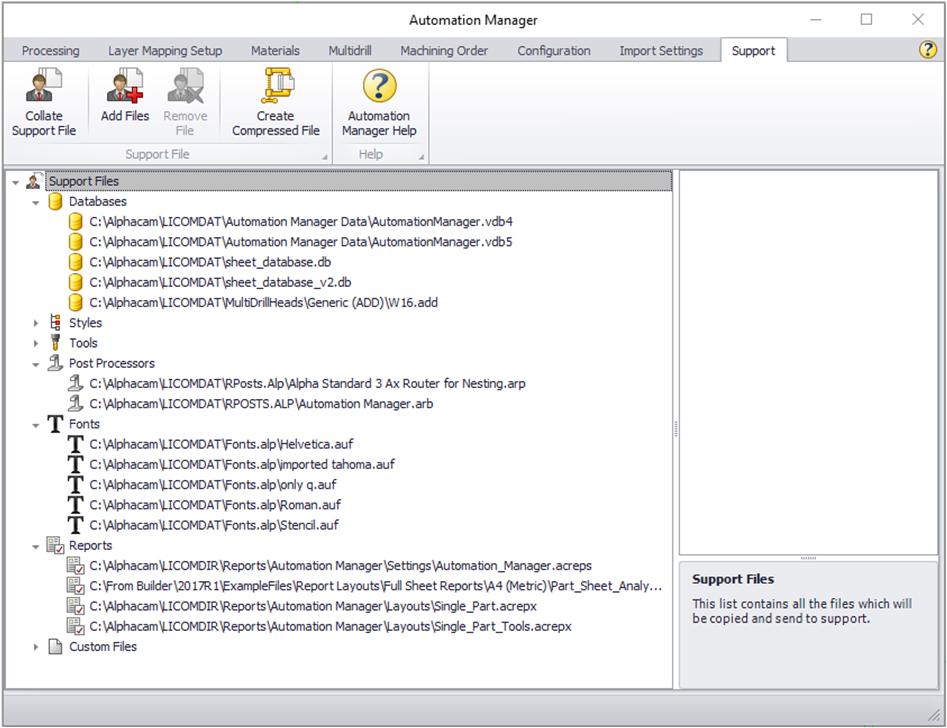Click report icon beside Automation_Manager.acreps

(x=75, y=565)
